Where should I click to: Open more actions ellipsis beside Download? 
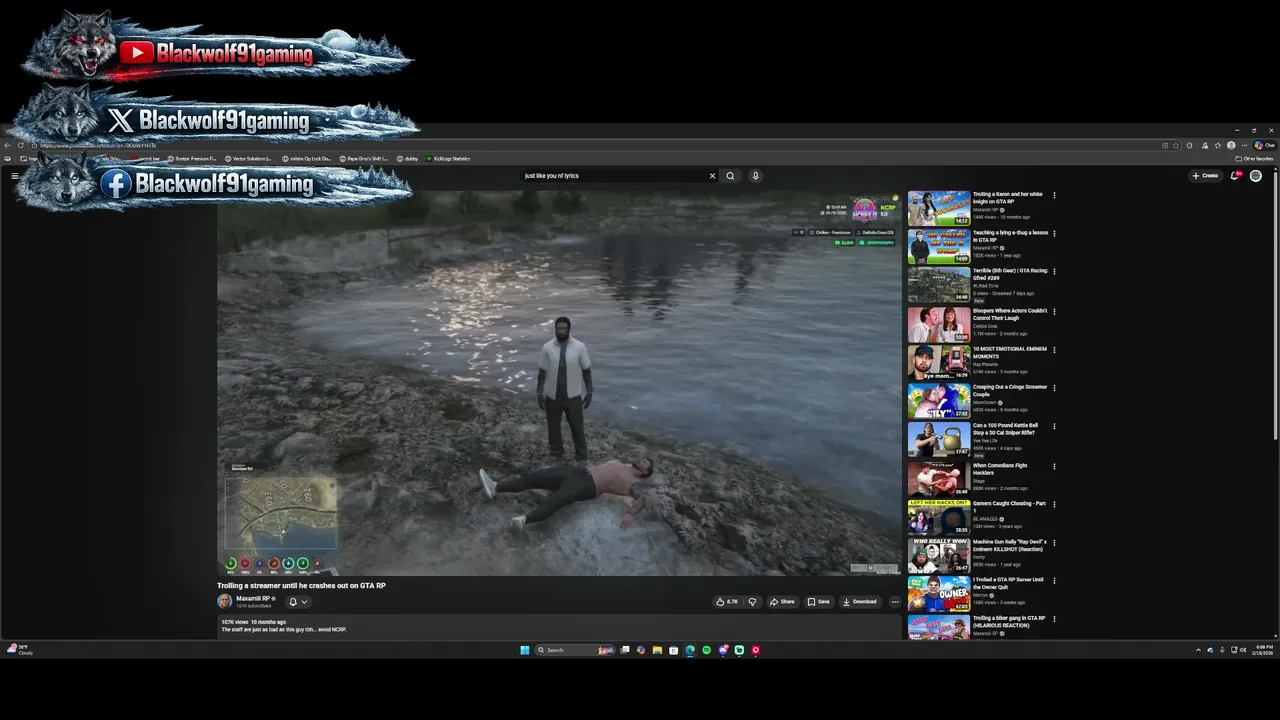click(894, 602)
